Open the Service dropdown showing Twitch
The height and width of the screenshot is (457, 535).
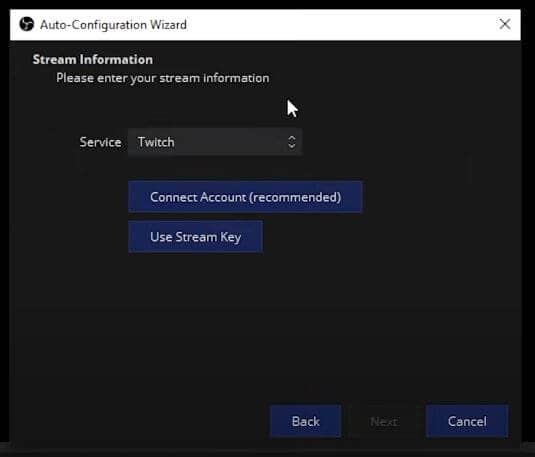click(x=215, y=142)
